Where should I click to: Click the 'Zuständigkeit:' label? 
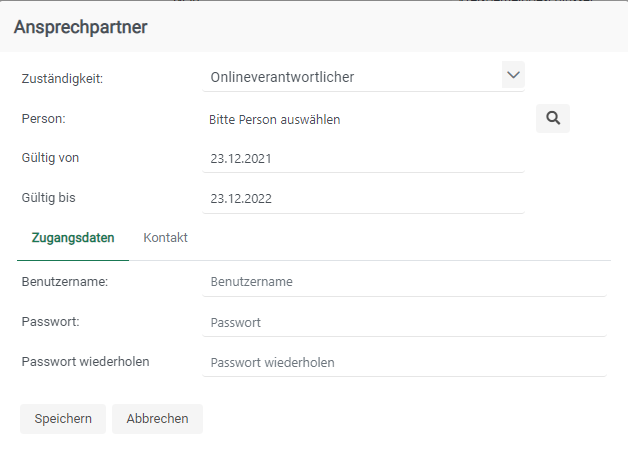point(62,78)
